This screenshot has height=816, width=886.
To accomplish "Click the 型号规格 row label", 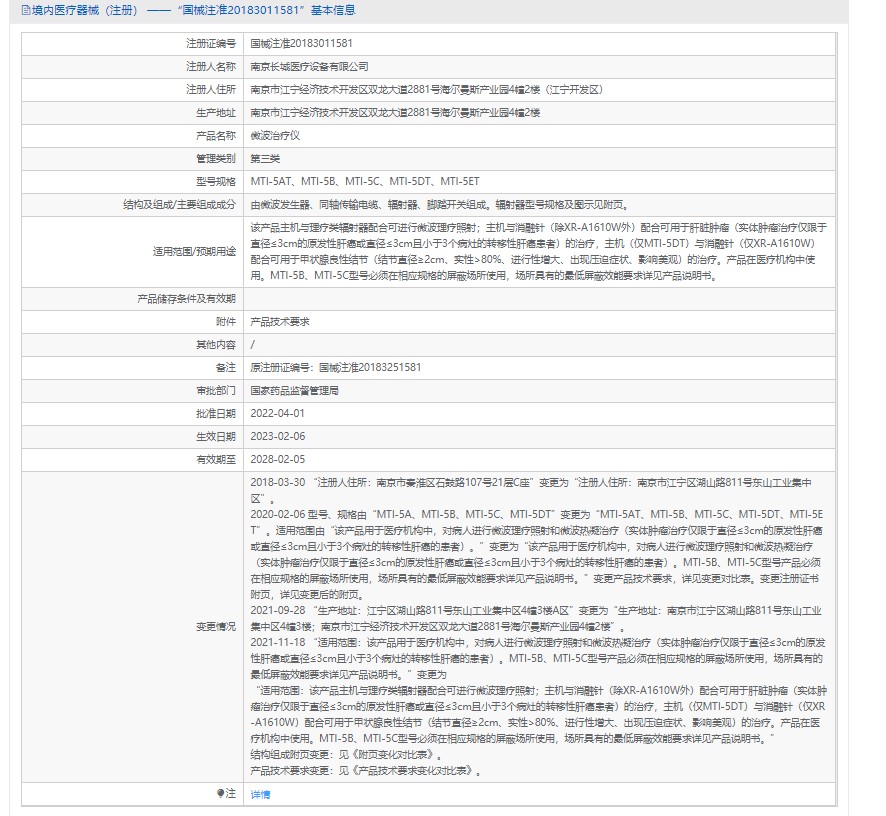I will pos(216,181).
